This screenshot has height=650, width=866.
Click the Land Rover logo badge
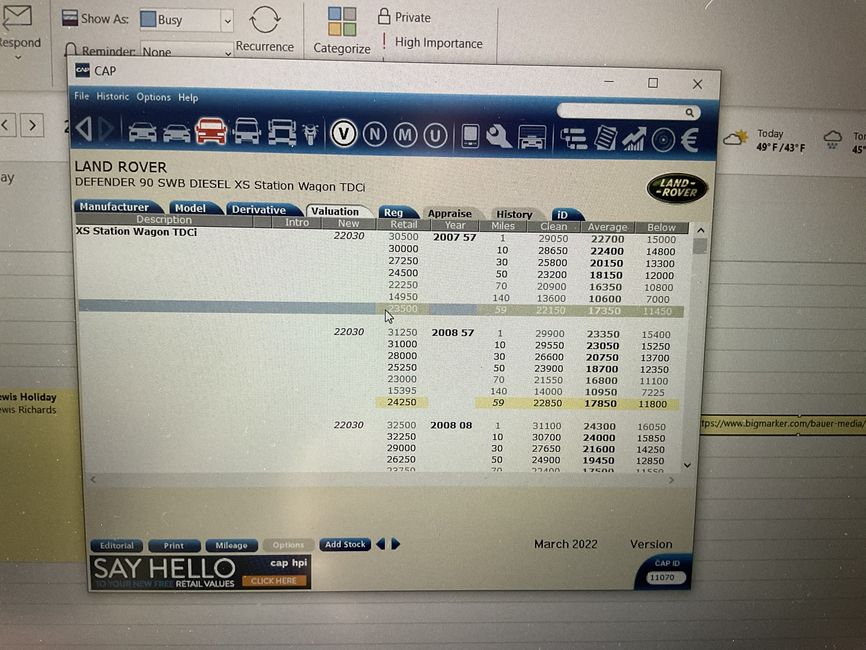677,188
